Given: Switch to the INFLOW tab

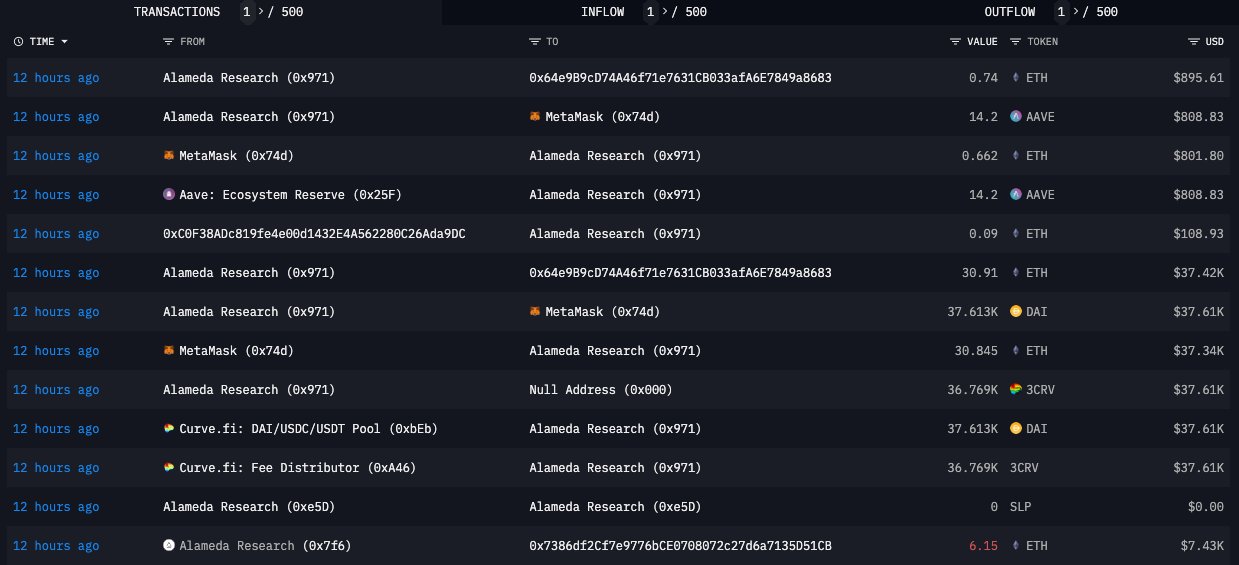Looking at the screenshot, I should 602,12.
